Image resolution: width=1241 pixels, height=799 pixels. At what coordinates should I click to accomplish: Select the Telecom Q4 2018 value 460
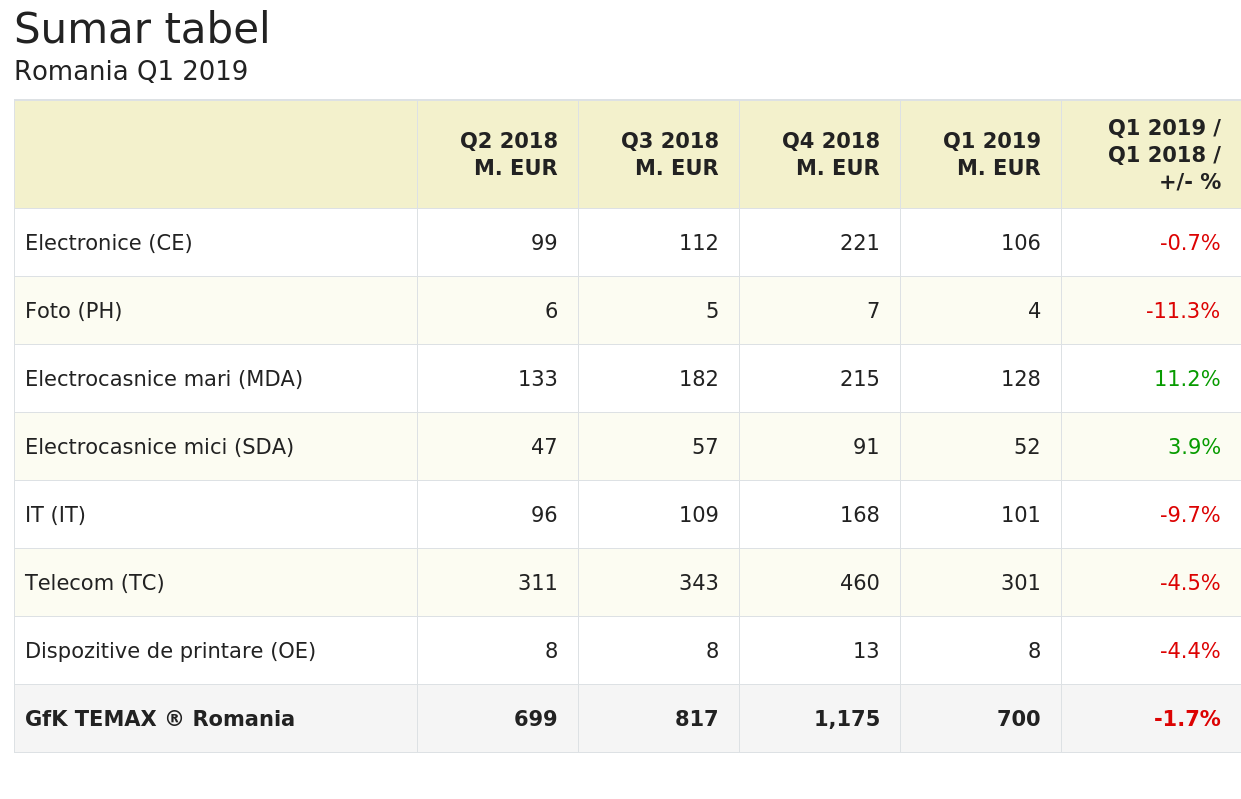tap(859, 583)
